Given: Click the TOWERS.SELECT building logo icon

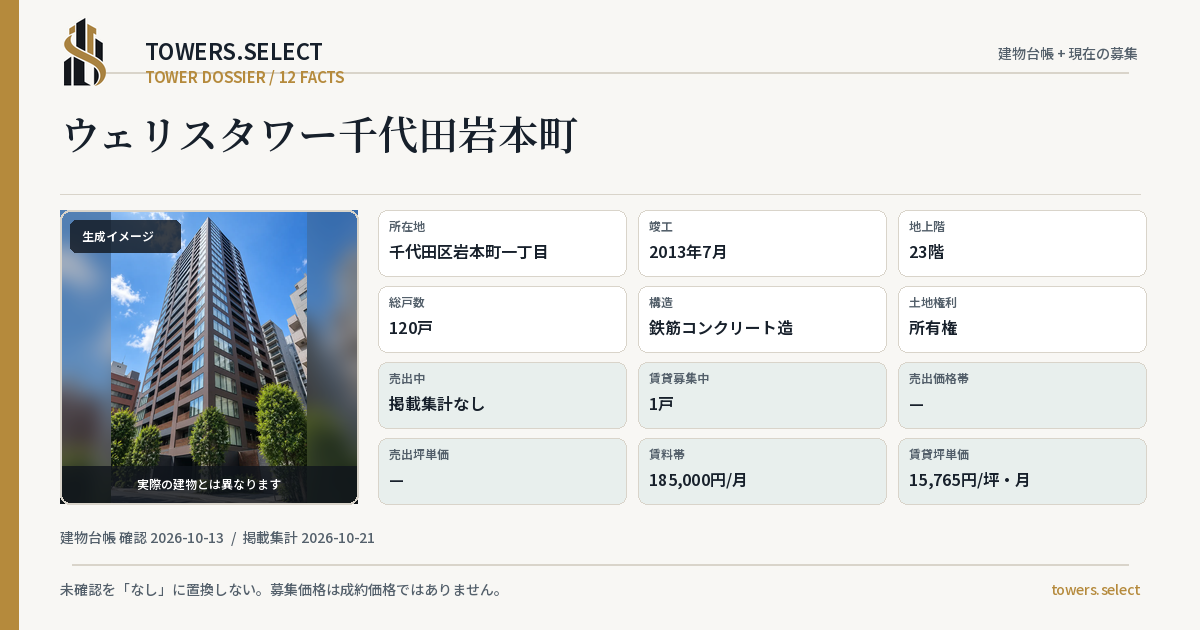Looking at the screenshot, I should click(x=85, y=52).
